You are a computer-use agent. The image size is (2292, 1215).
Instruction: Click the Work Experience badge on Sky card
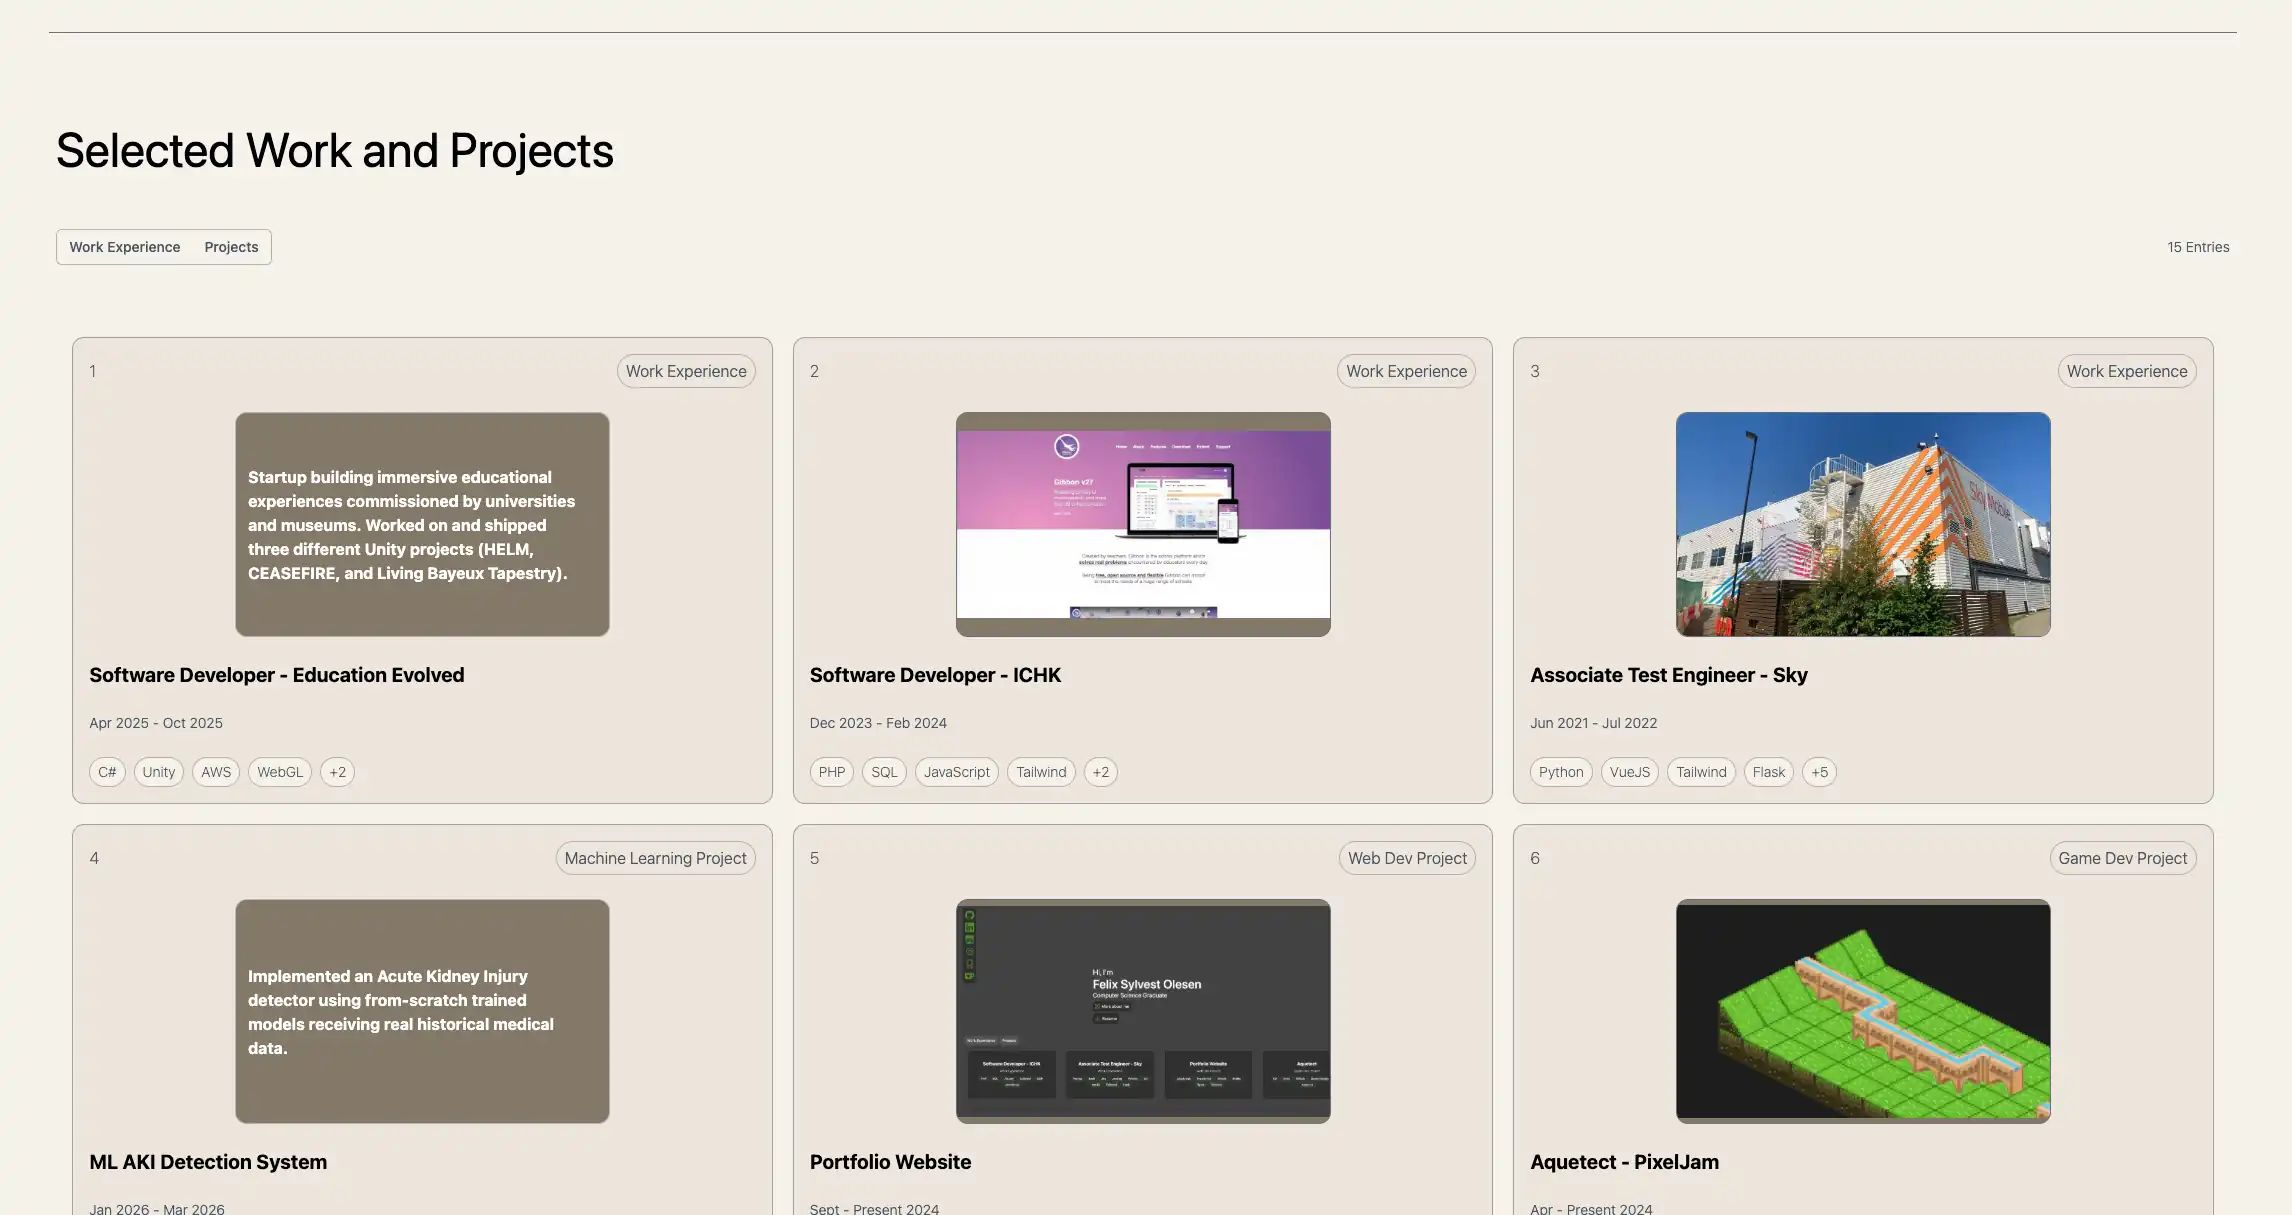pos(2127,371)
